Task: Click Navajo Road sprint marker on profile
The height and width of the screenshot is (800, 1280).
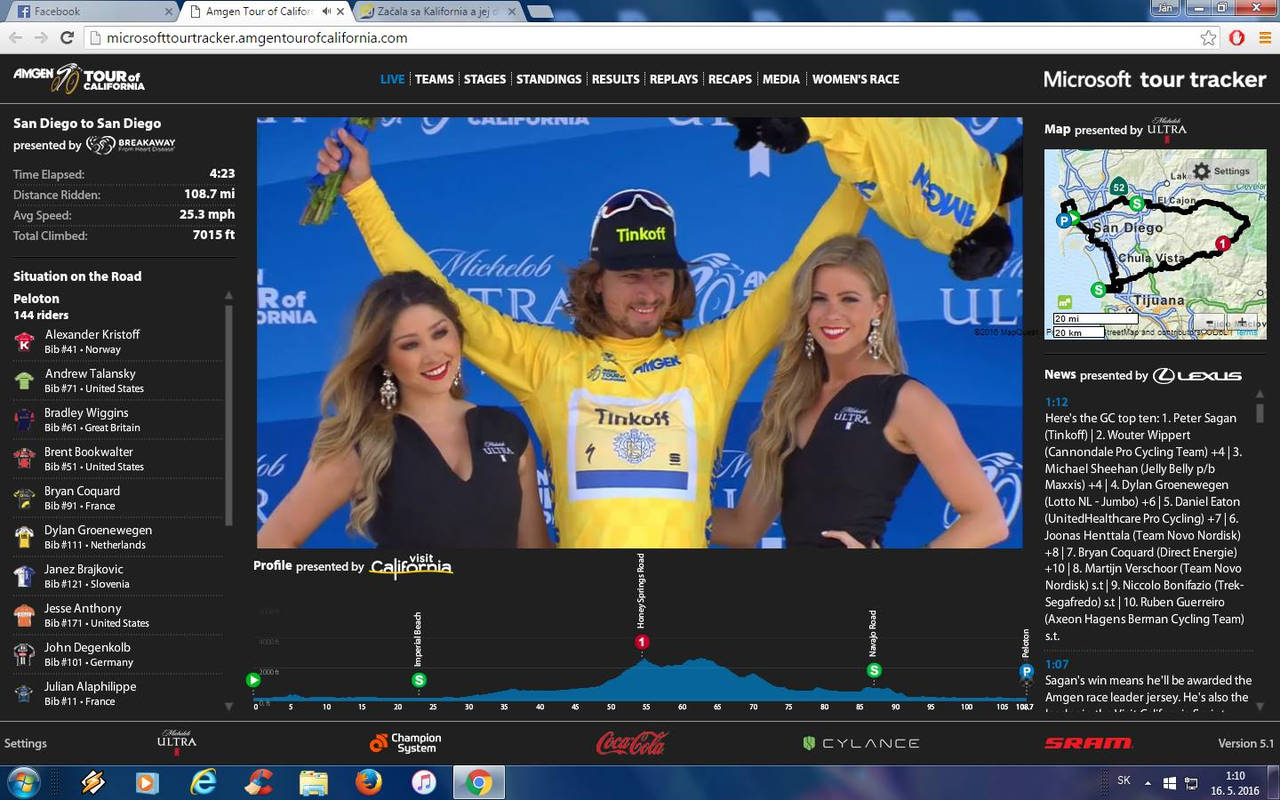Action: tap(874, 670)
